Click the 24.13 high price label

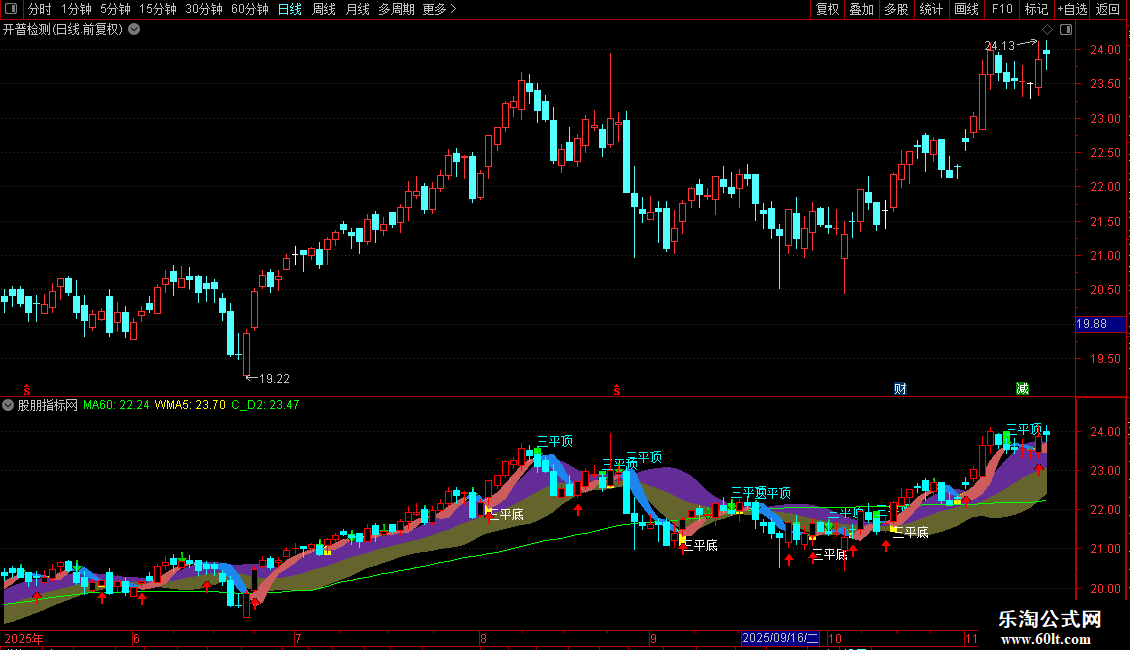click(x=1000, y=45)
